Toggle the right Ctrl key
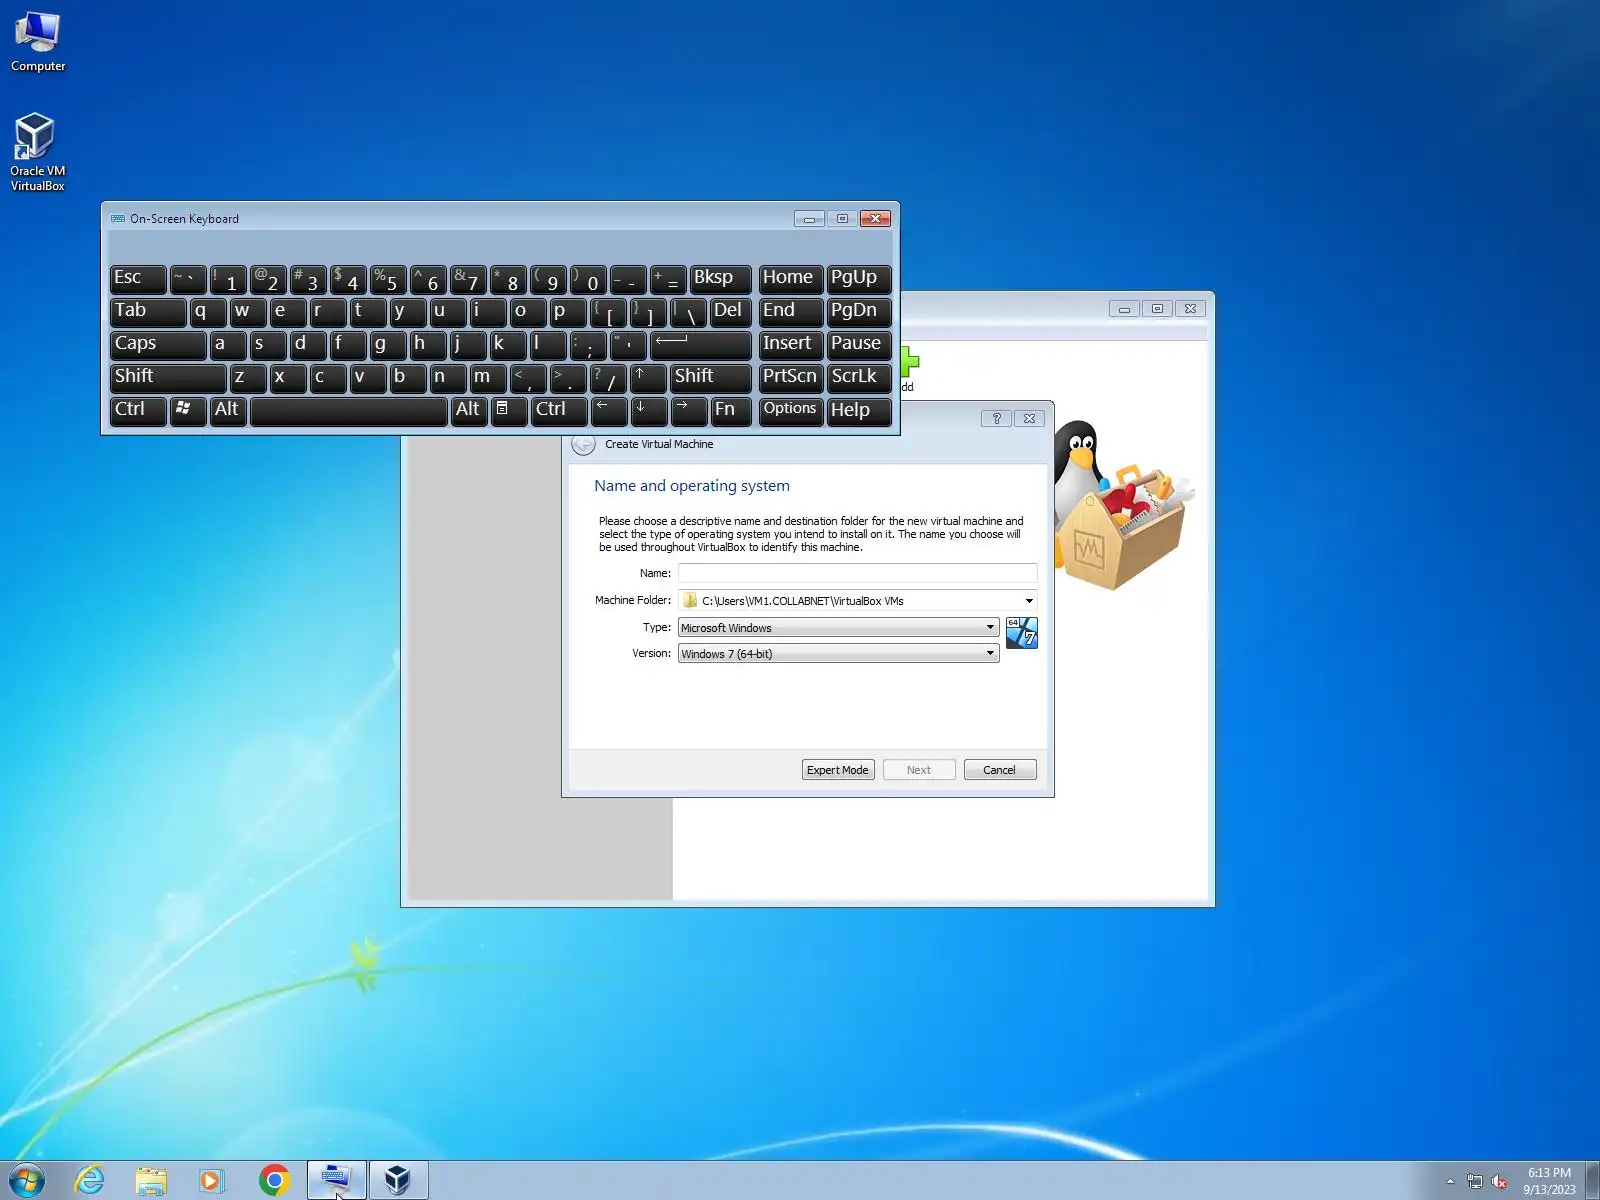Viewport: 1600px width, 1200px height. [x=559, y=410]
